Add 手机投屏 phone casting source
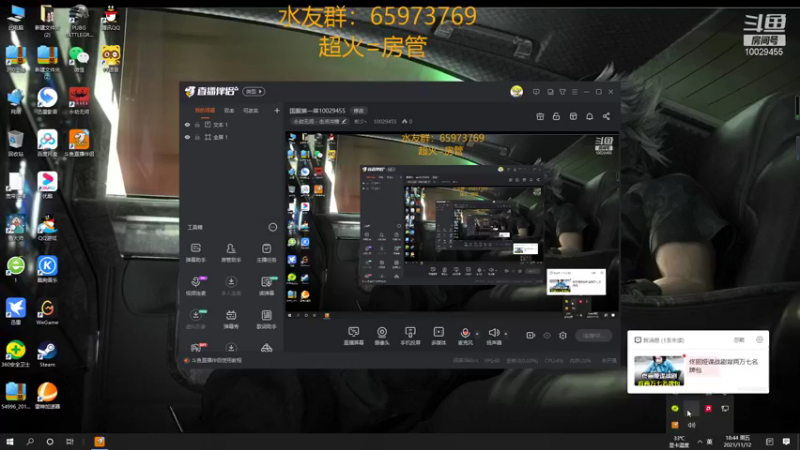The width and height of the screenshot is (800, 450). [x=410, y=336]
